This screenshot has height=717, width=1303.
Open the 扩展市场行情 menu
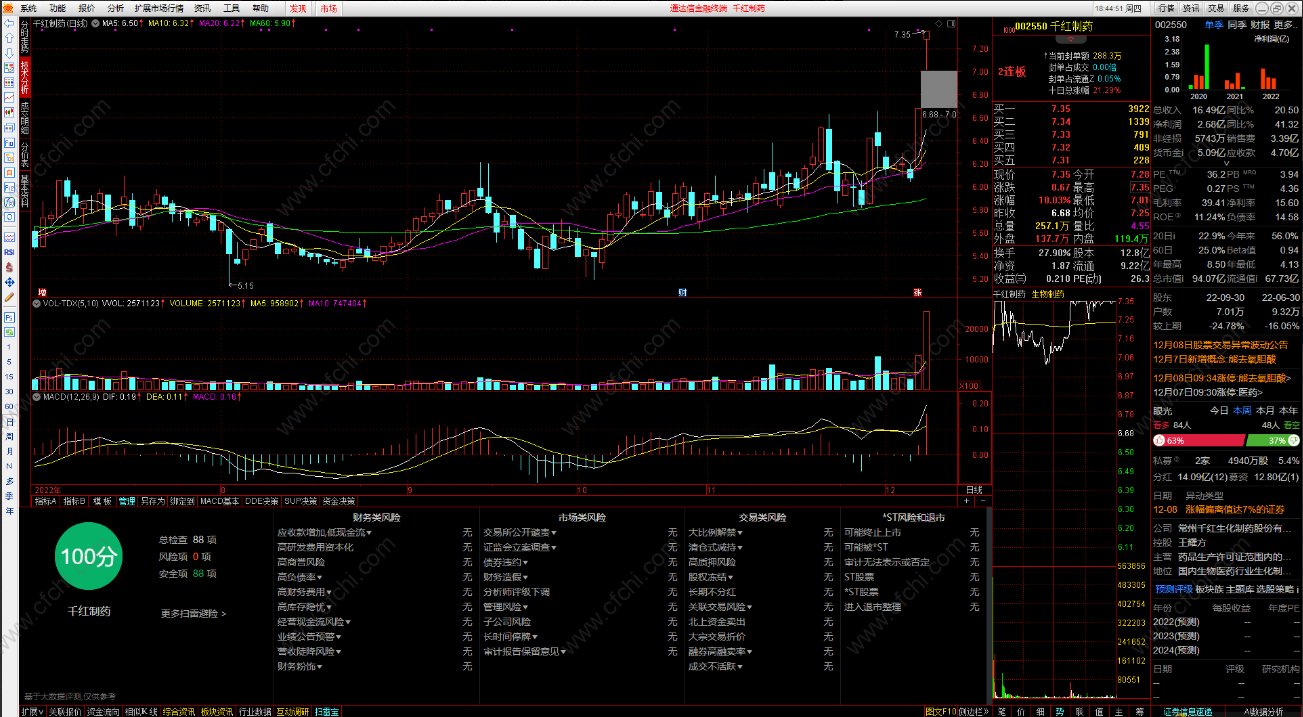(x=159, y=7)
